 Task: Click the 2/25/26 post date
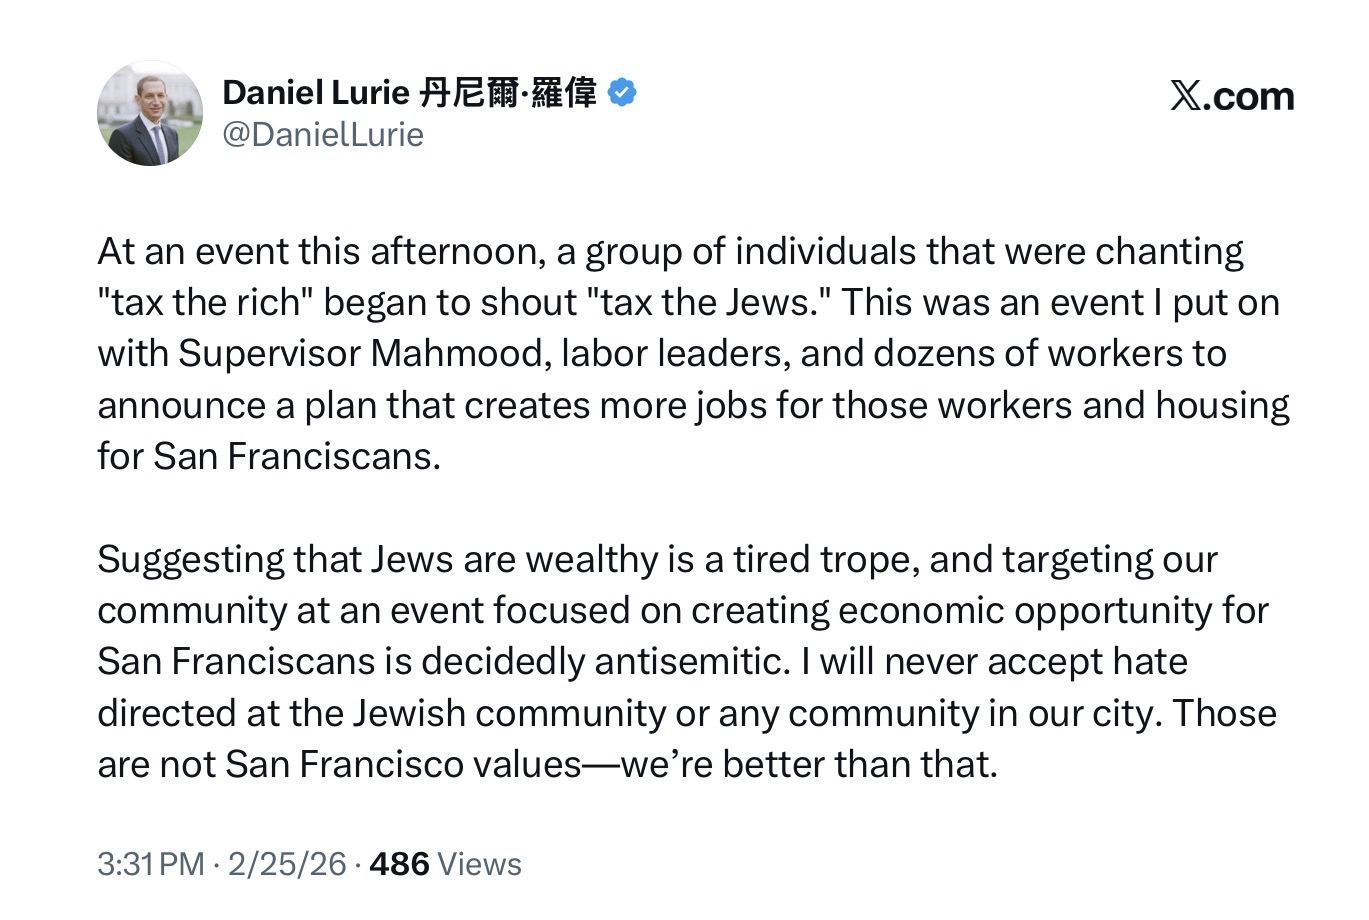coord(287,864)
